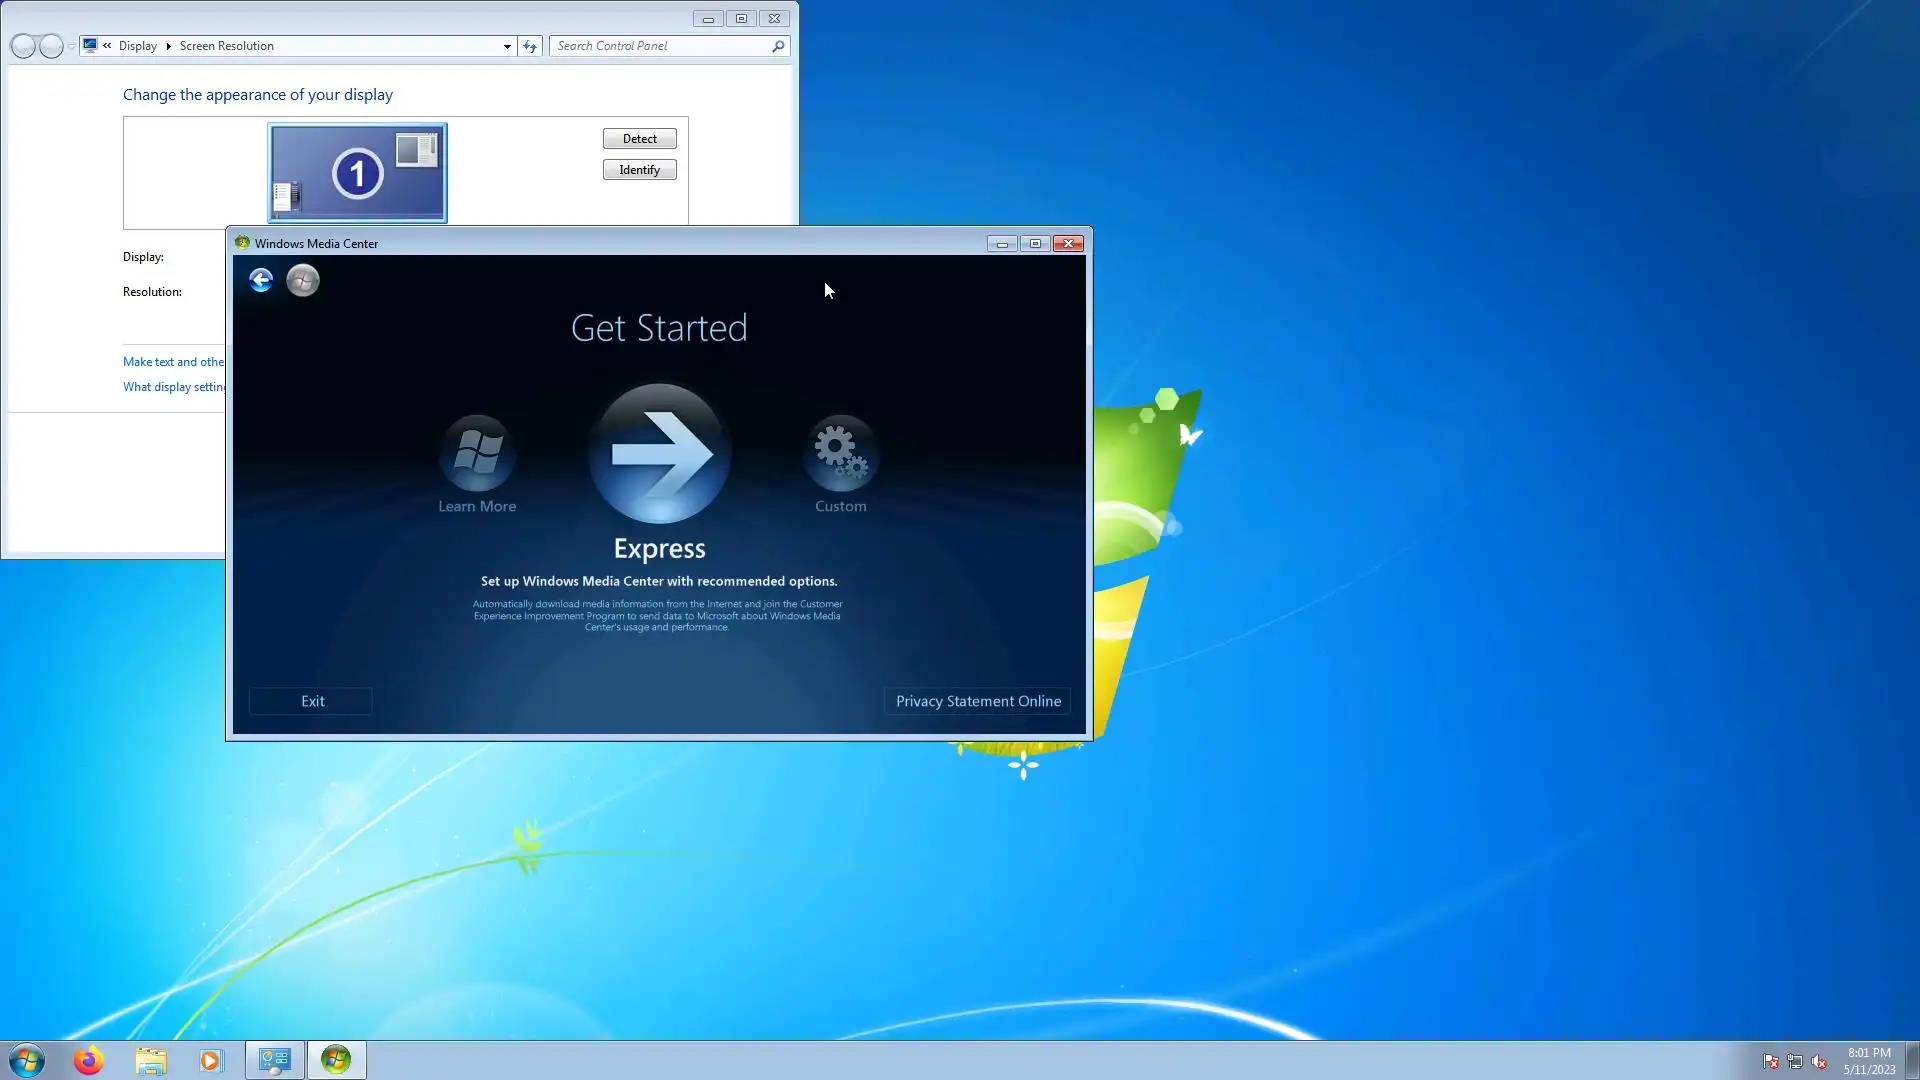The height and width of the screenshot is (1080, 1920).
Task: Click the Express setup arrow icon
Action: [659, 454]
